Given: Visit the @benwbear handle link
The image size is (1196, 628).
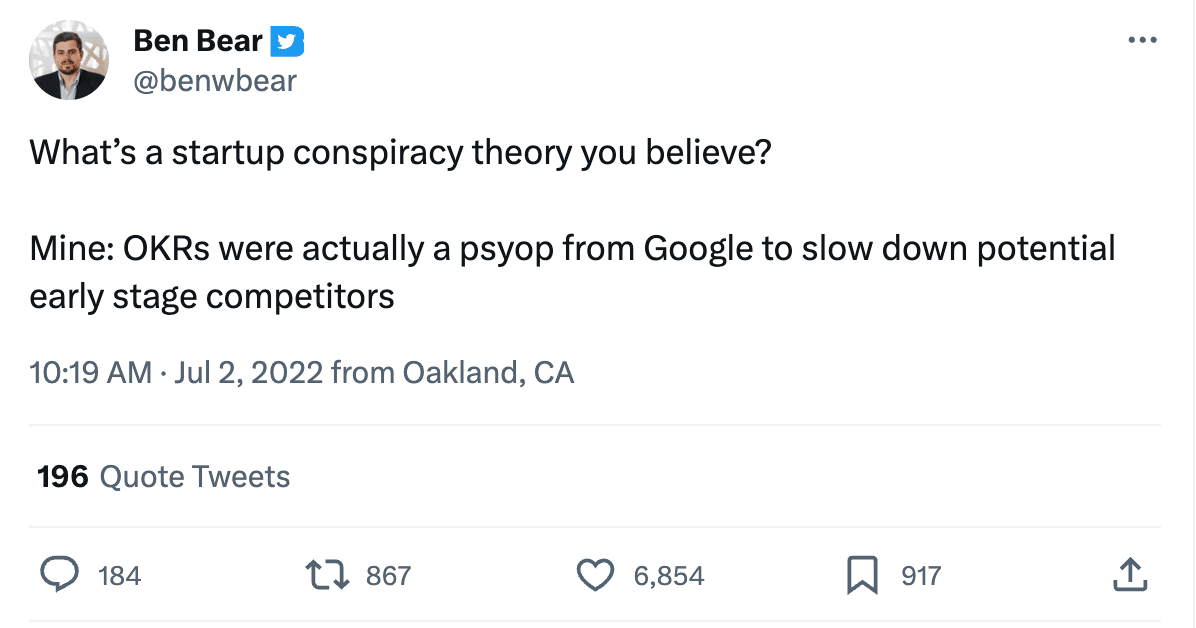Looking at the screenshot, I should coord(215,80).
